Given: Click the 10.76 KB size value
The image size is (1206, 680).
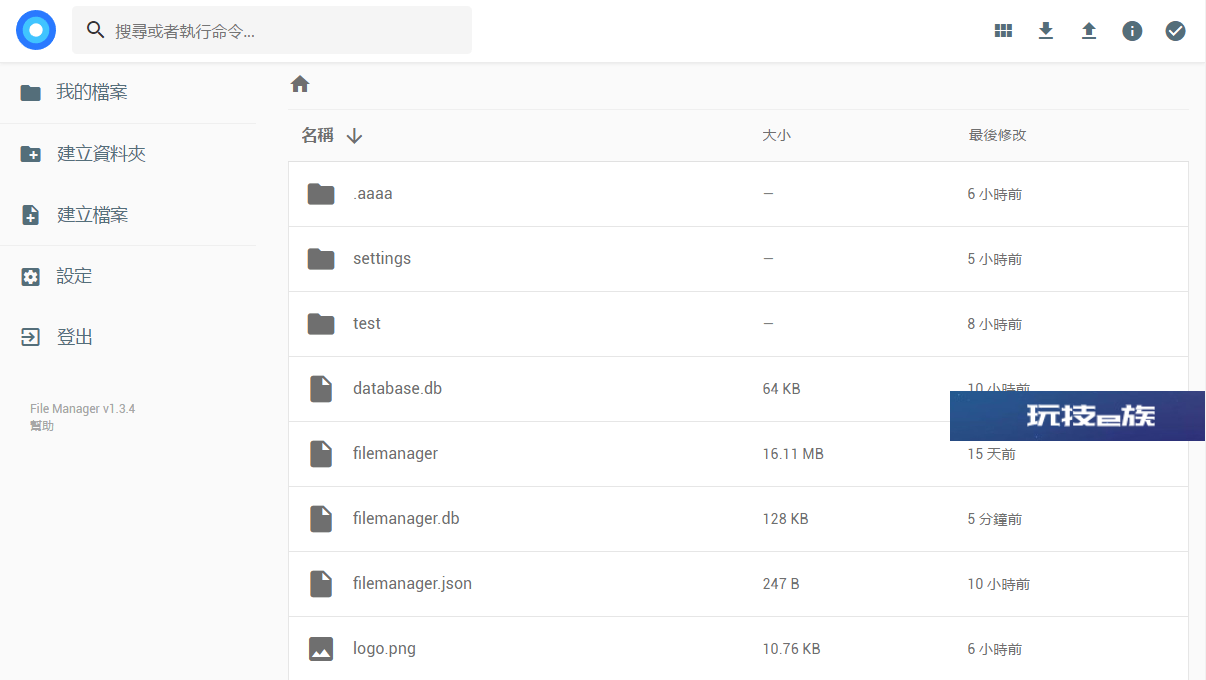Looking at the screenshot, I should (x=791, y=649).
